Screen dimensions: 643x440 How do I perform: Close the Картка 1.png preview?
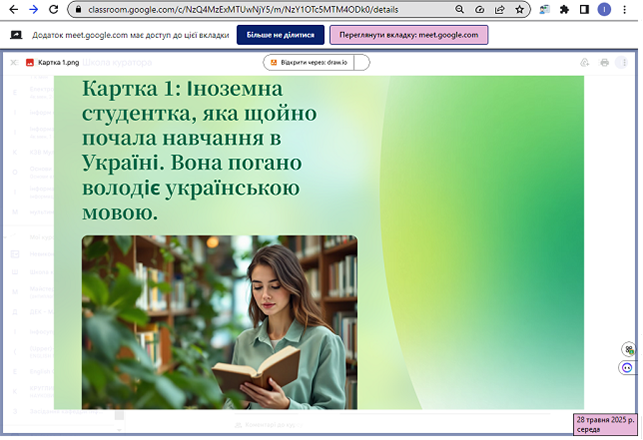(14, 62)
